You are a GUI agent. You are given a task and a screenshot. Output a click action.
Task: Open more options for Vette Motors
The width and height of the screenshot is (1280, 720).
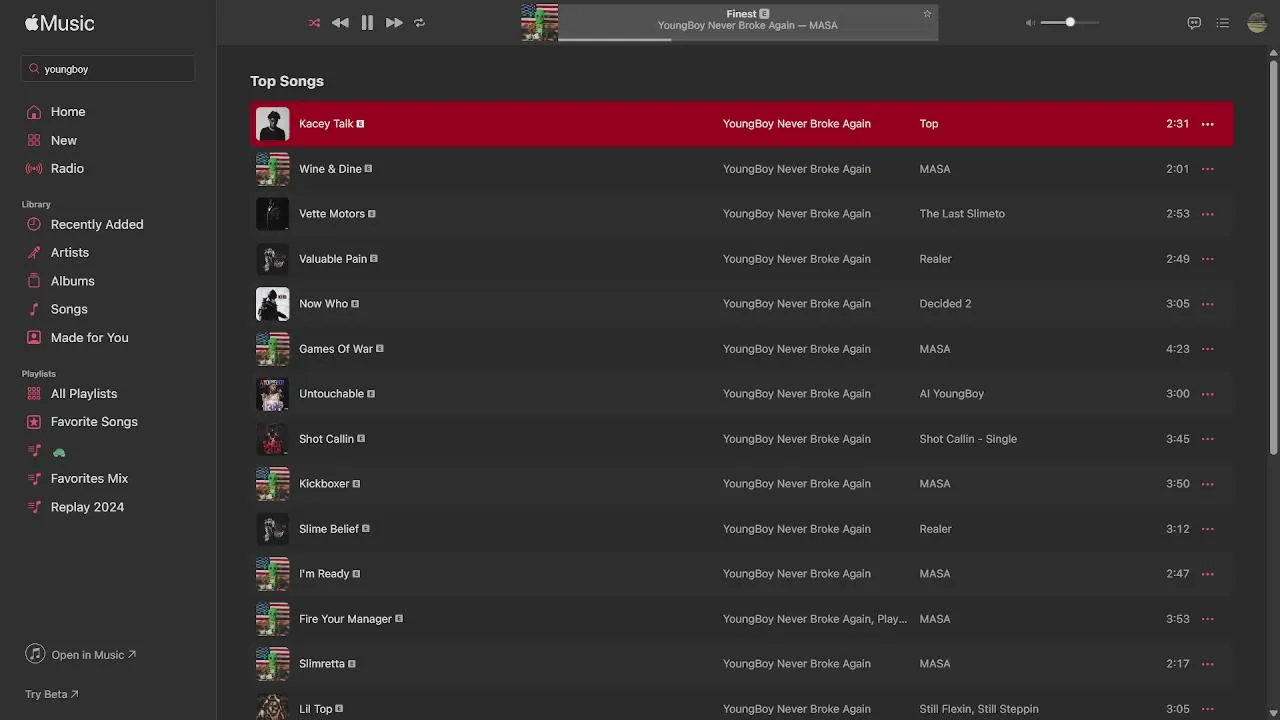click(1207, 214)
